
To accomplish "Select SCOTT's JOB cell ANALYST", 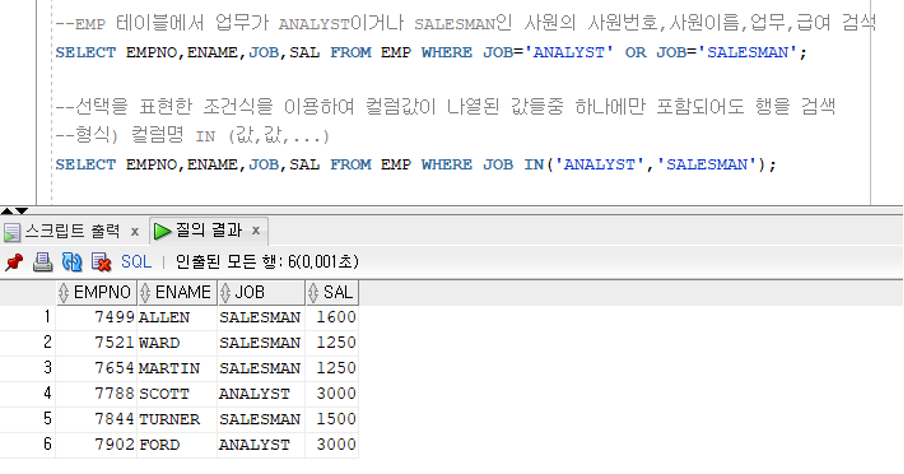I will (x=261, y=394).
